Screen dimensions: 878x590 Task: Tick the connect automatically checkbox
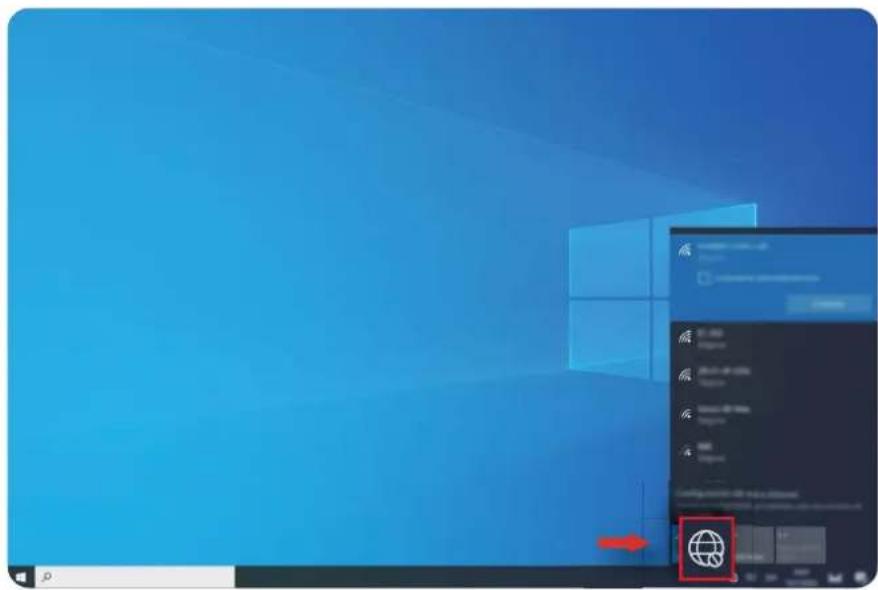pyautogui.click(x=704, y=278)
